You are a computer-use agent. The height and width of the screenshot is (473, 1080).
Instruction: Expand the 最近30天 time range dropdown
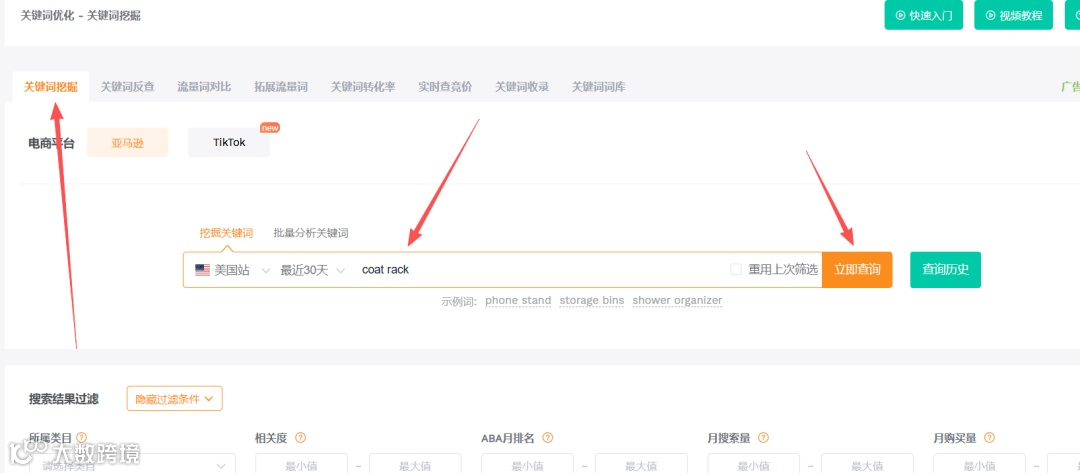(x=312, y=270)
